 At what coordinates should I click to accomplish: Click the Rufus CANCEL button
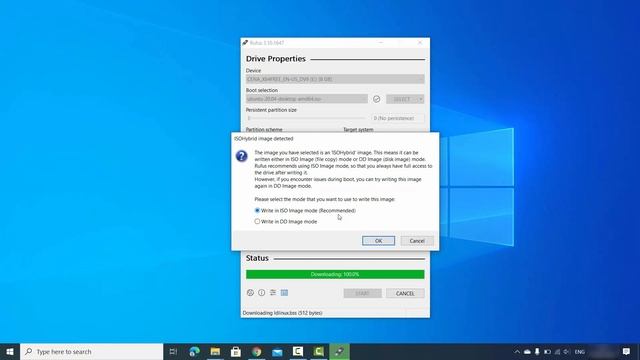[x=405, y=293]
